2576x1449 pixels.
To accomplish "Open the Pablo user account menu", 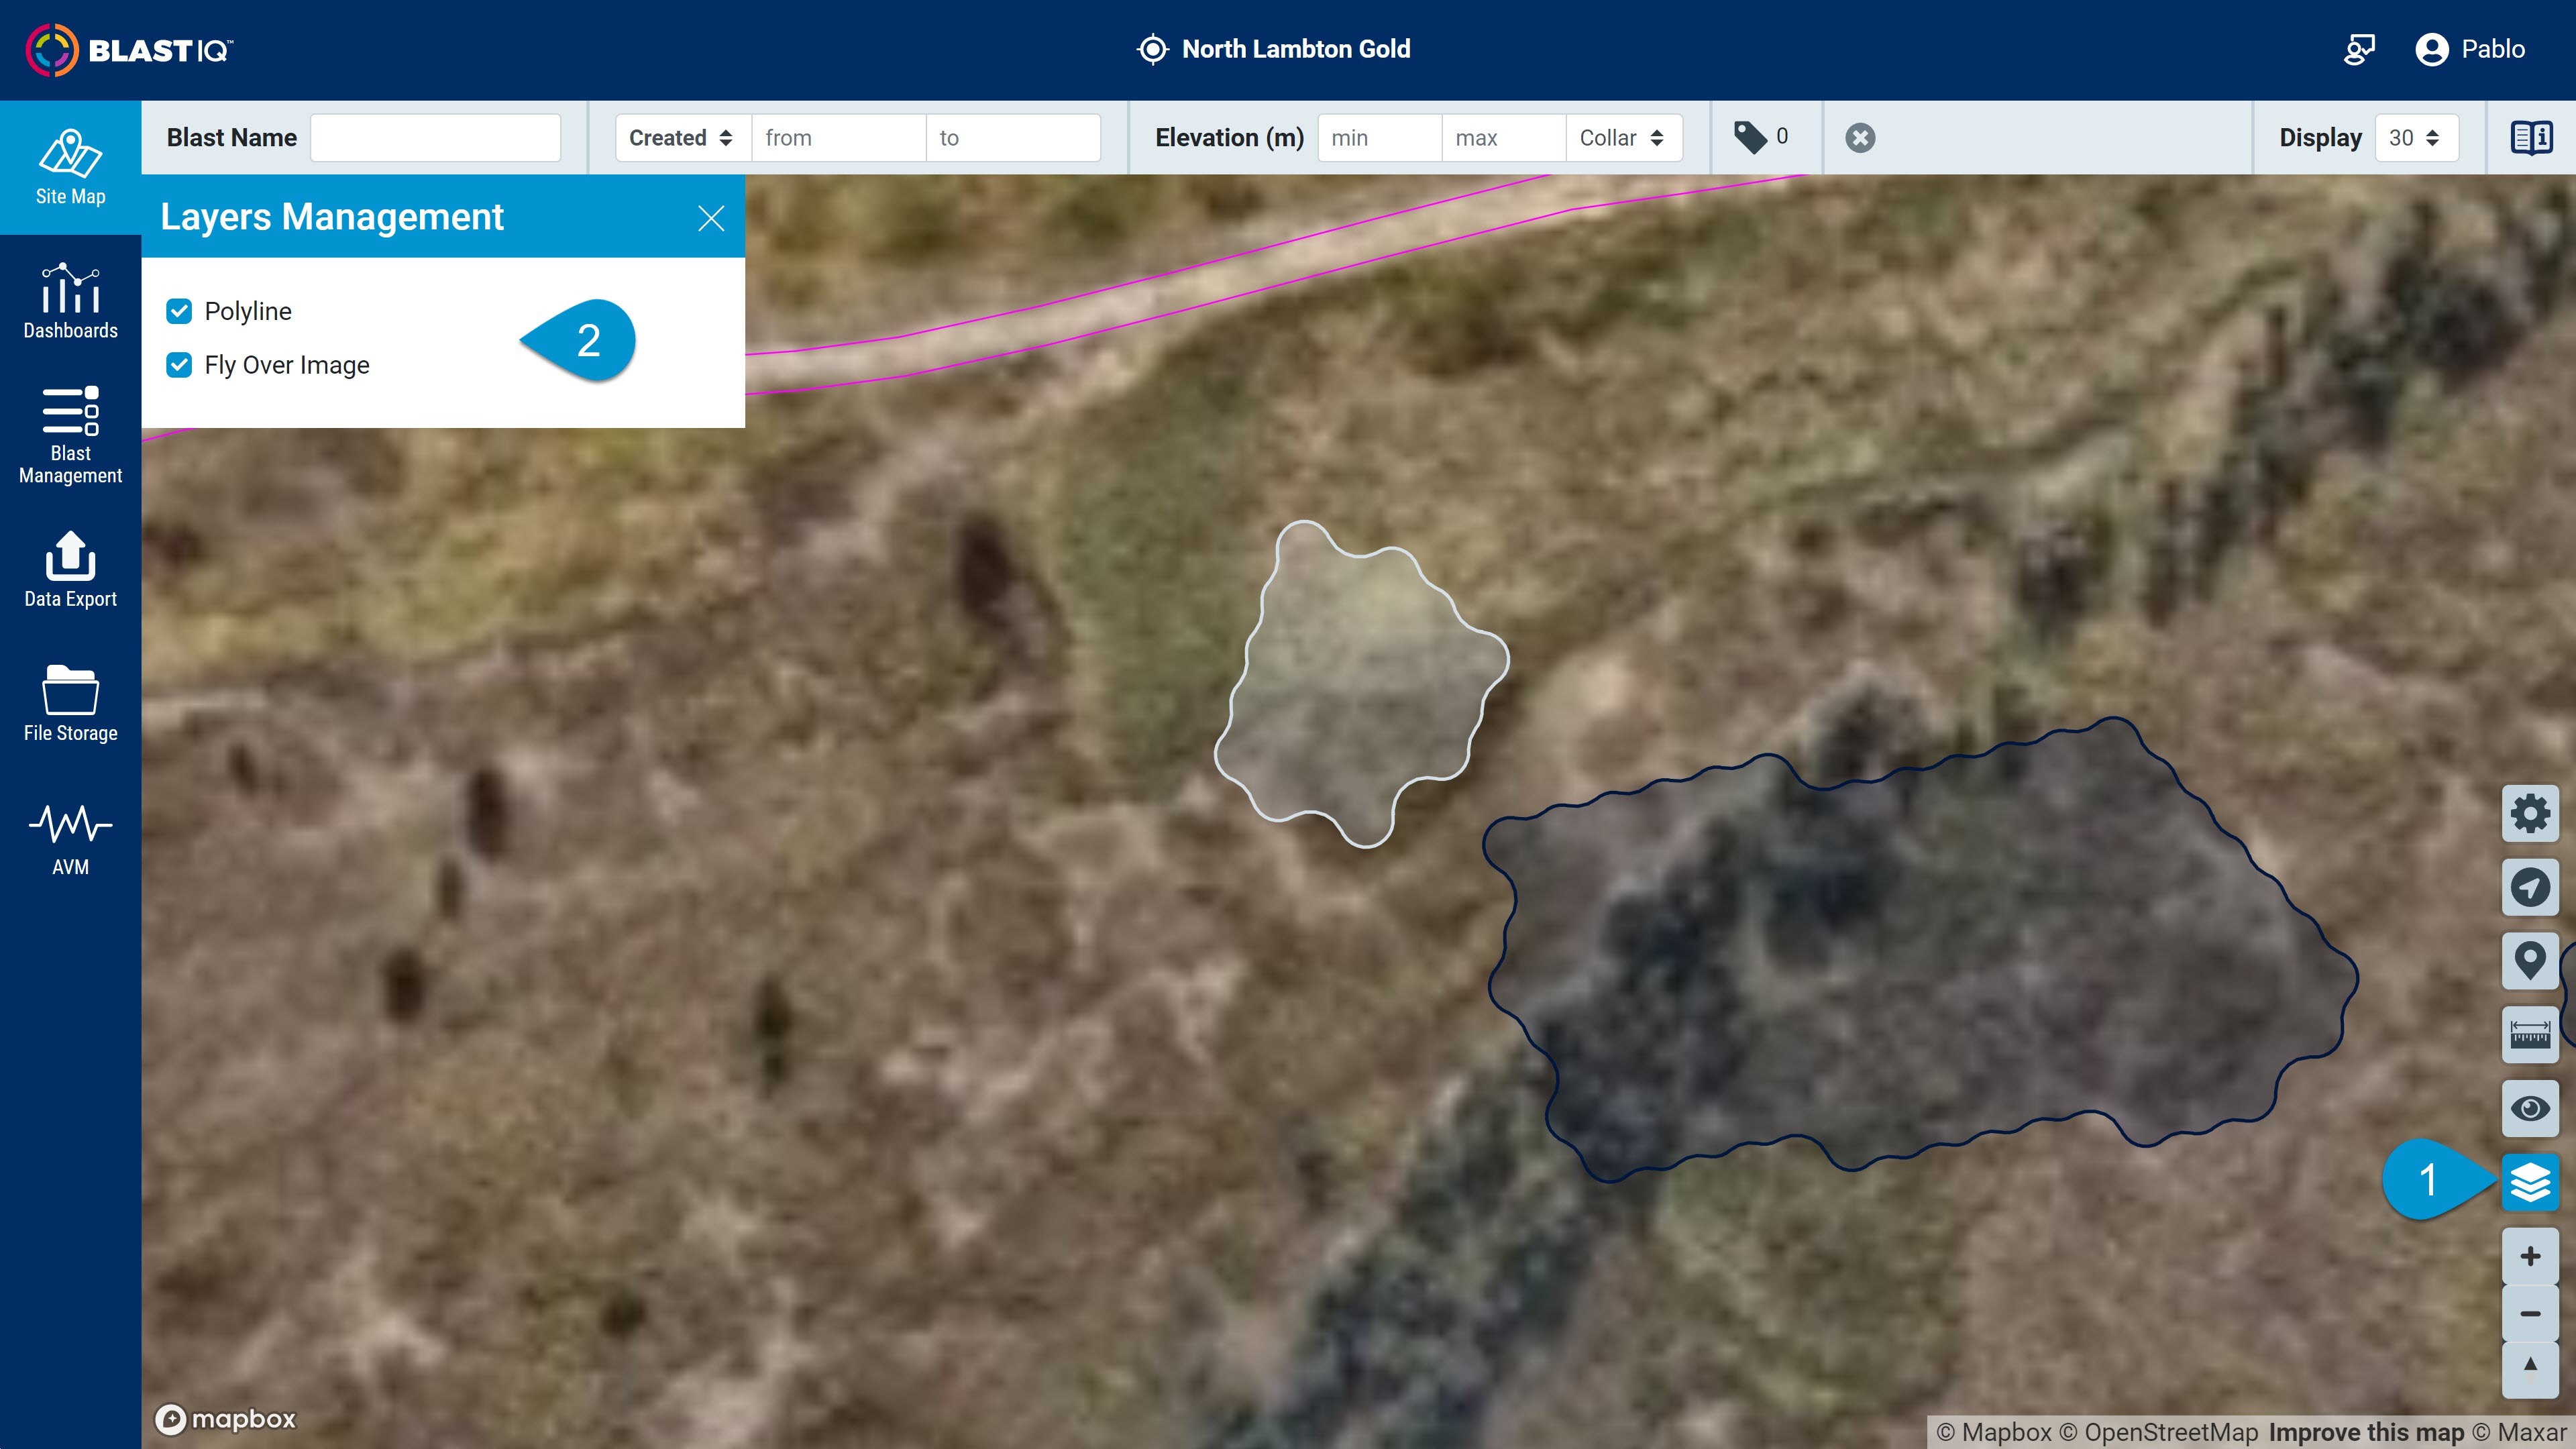I will pos(2470,49).
